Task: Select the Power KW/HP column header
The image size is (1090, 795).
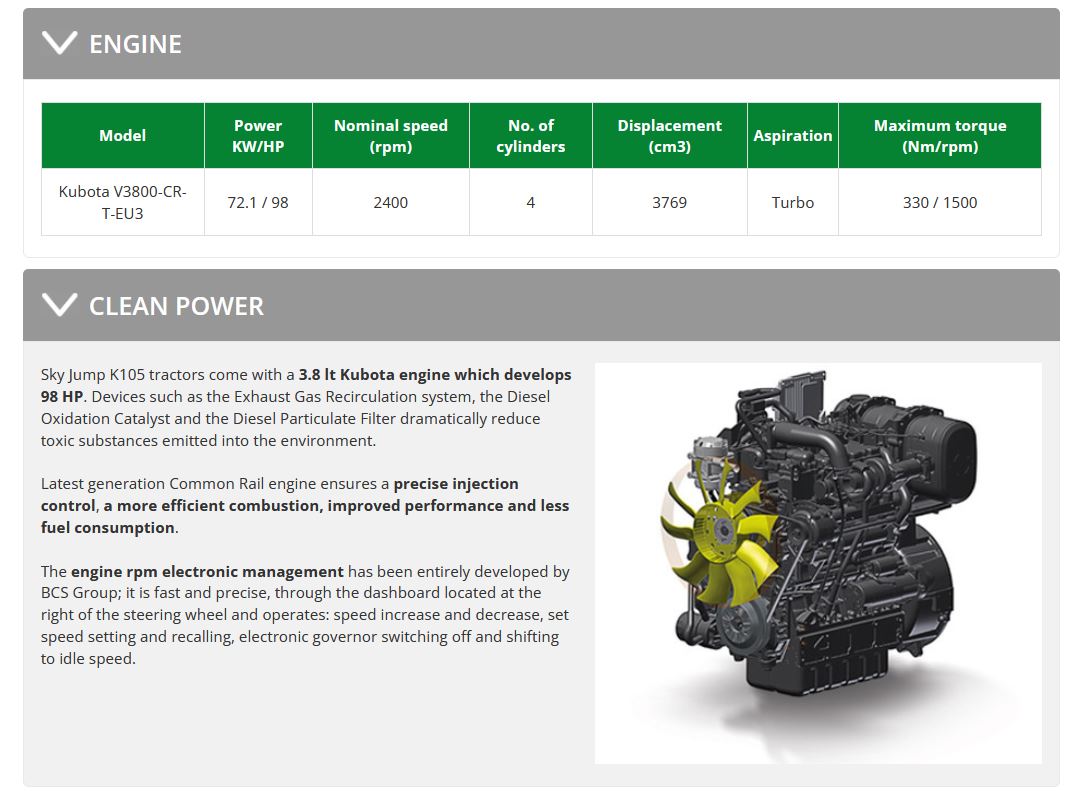Action: point(258,136)
